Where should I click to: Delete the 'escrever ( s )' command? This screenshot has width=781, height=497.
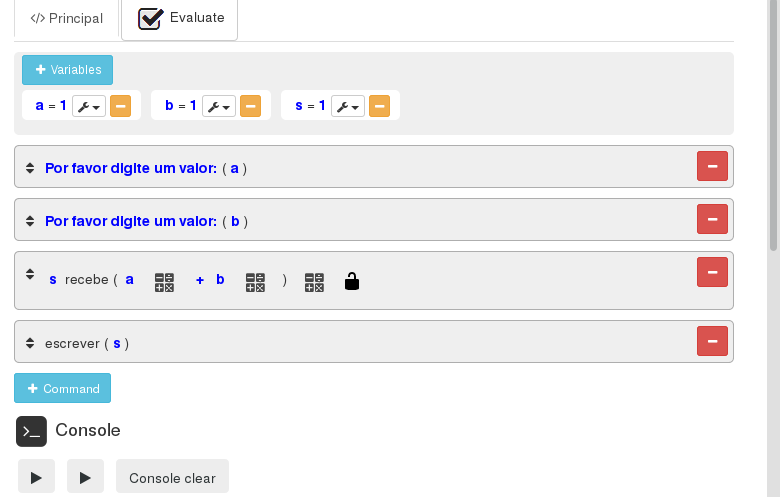coord(712,342)
